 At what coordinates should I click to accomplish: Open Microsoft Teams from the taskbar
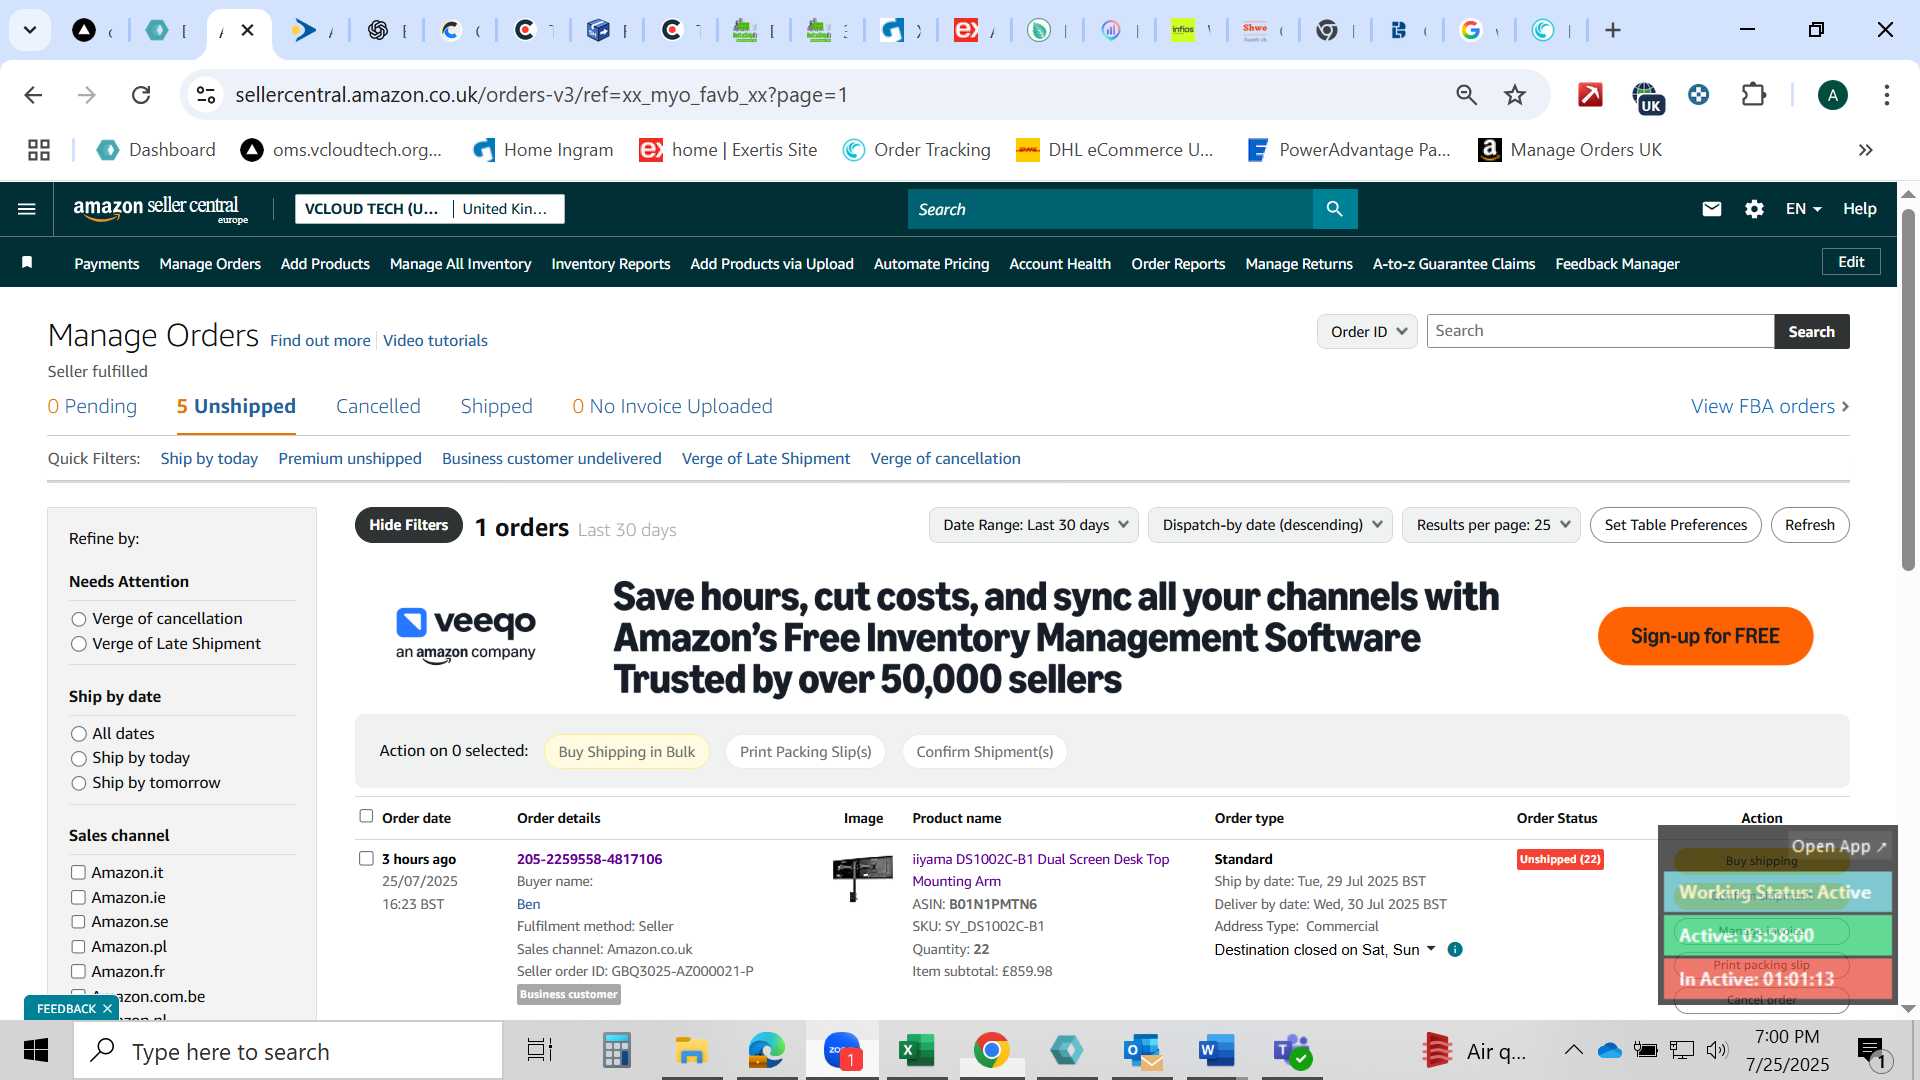(x=1292, y=1051)
